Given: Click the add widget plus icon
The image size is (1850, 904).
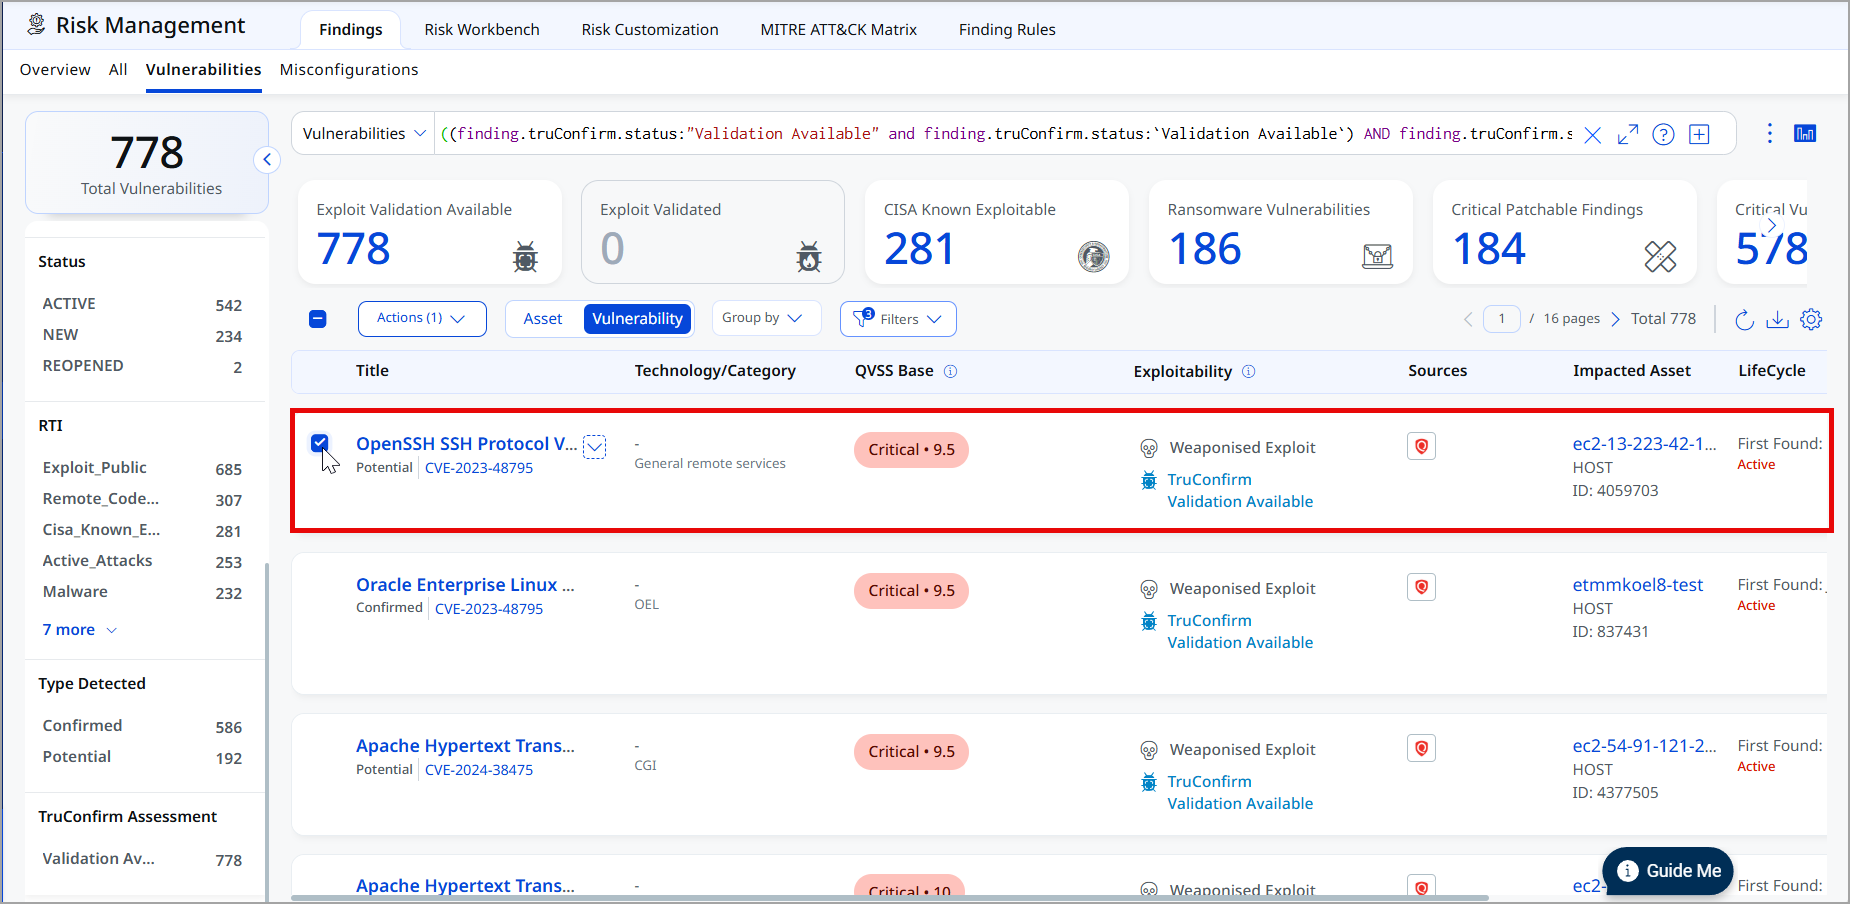Looking at the screenshot, I should pyautogui.click(x=1699, y=134).
